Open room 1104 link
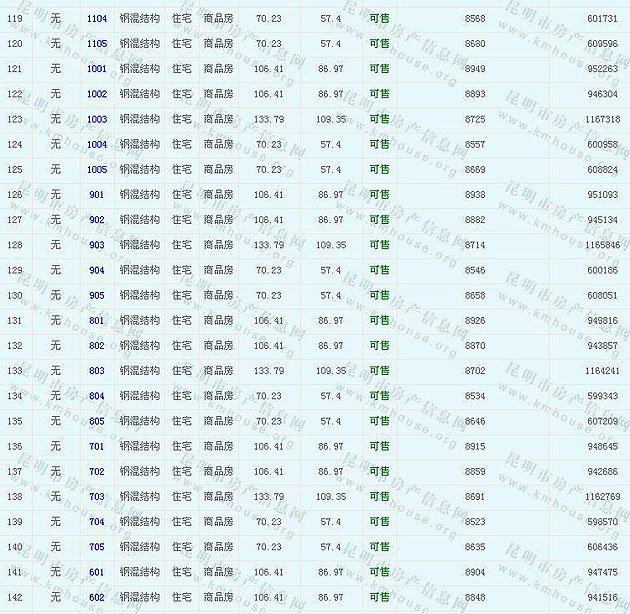This screenshot has height=614, width=630. [x=97, y=19]
